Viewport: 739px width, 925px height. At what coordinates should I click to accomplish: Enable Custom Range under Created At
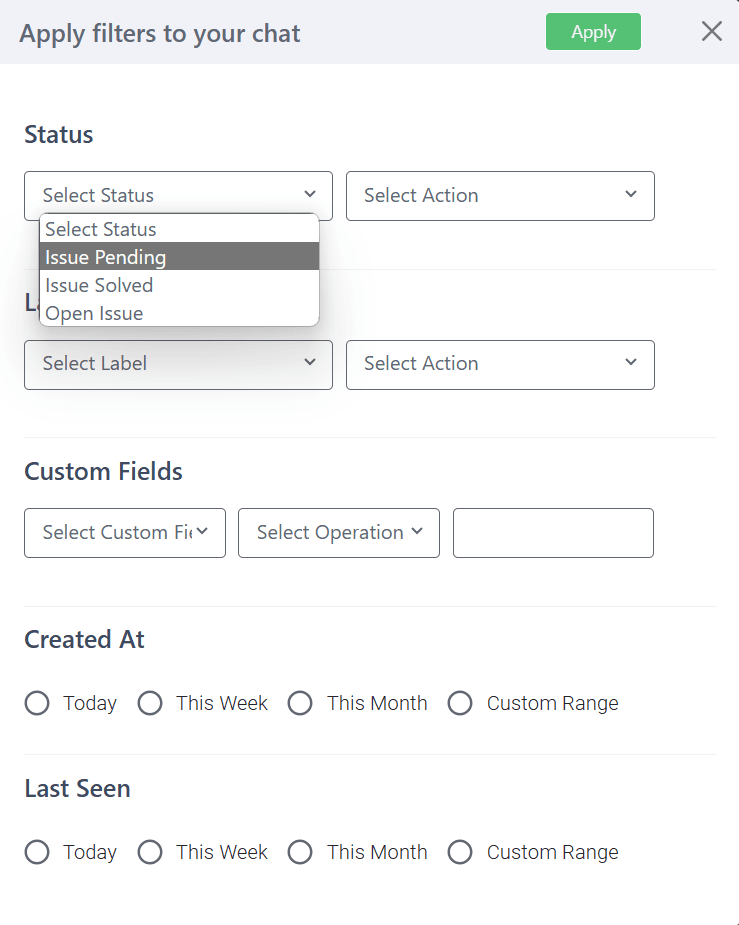click(460, 703)
